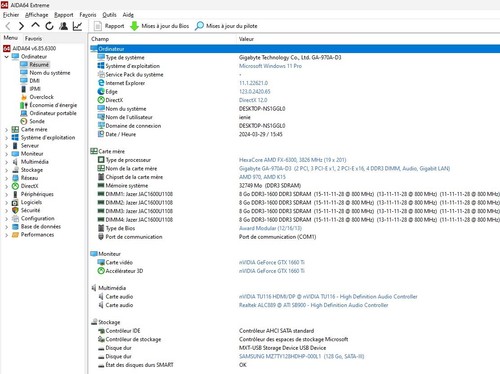Go forward with the right arrow icon
This screenshot has width=500, height=374.
pos(21,26)
